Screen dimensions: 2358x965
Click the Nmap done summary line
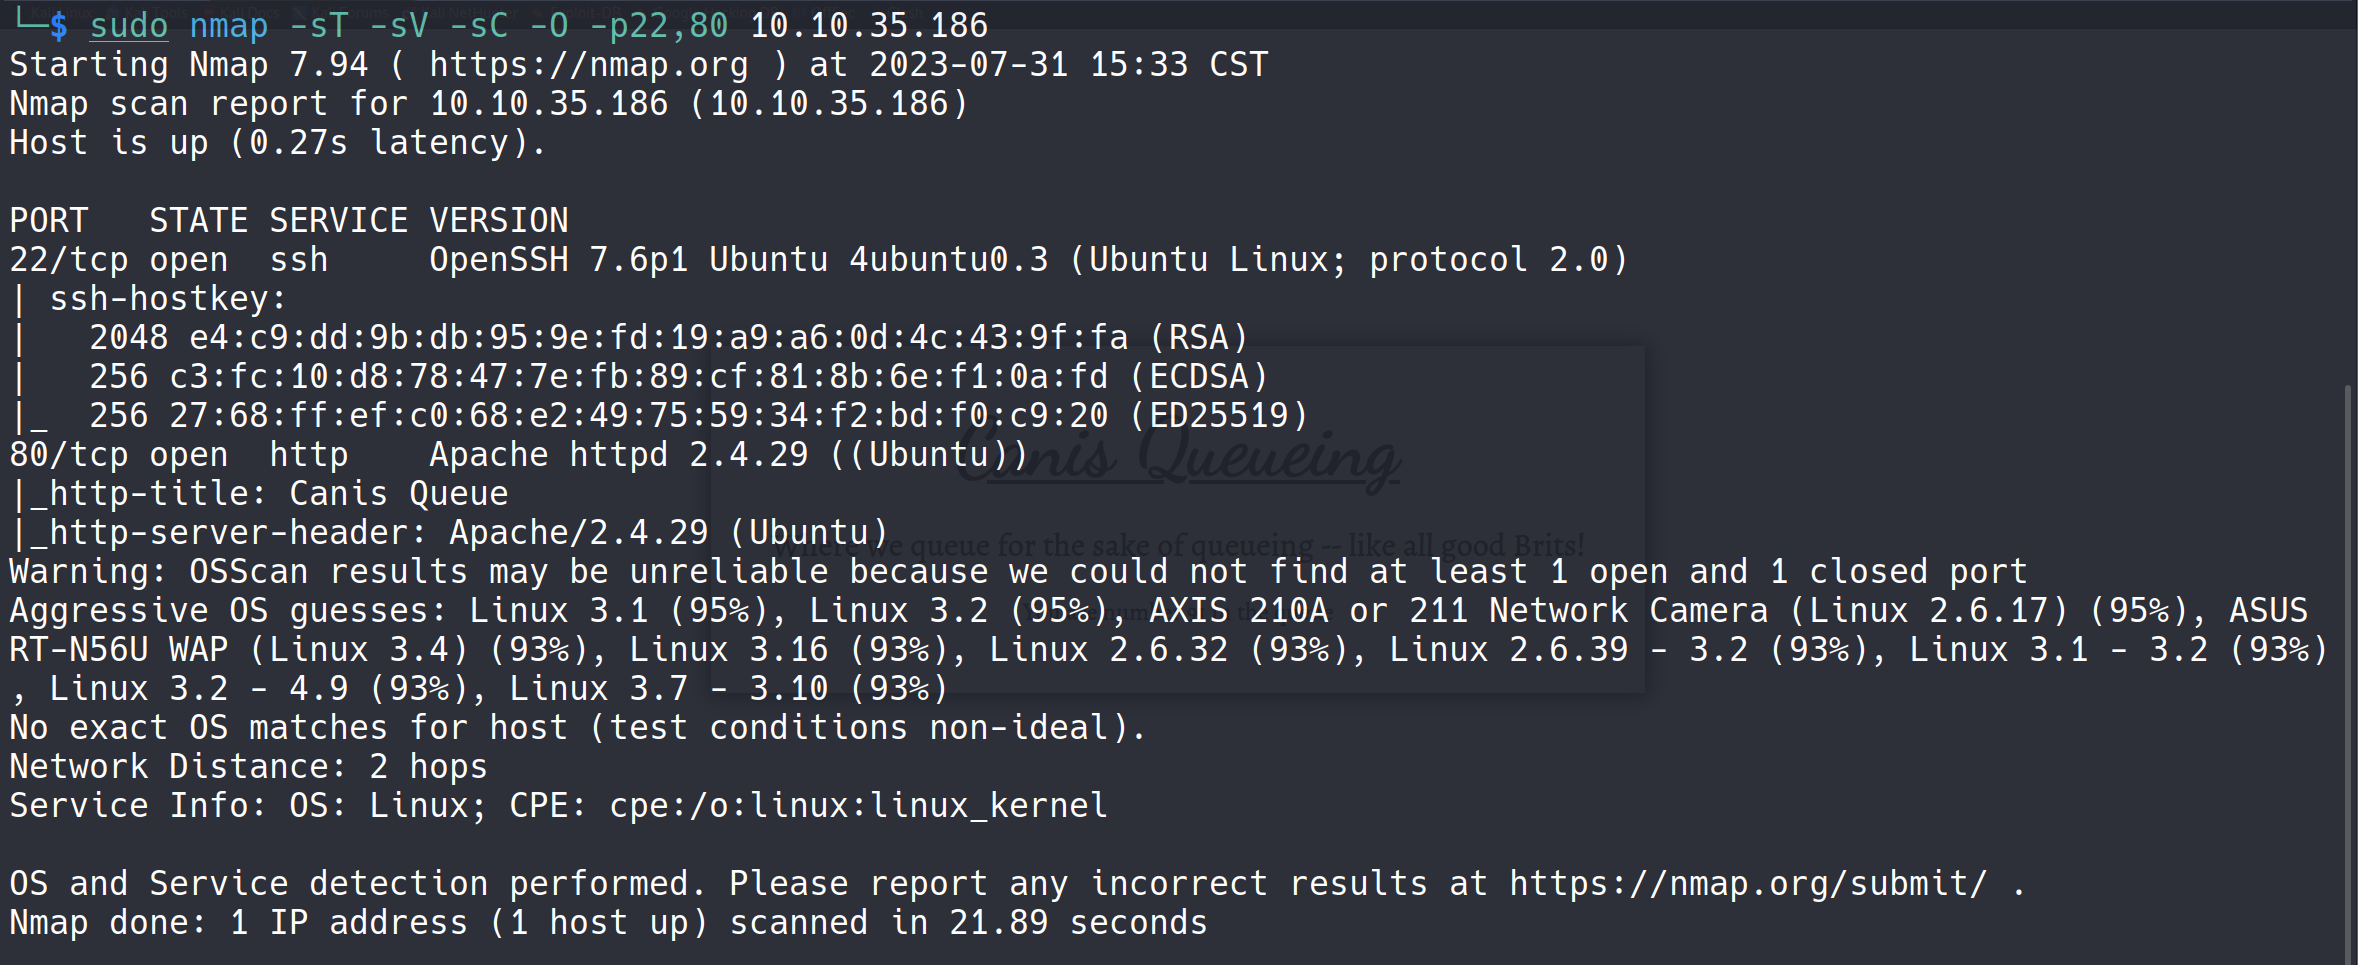click(x=608, y=923)
